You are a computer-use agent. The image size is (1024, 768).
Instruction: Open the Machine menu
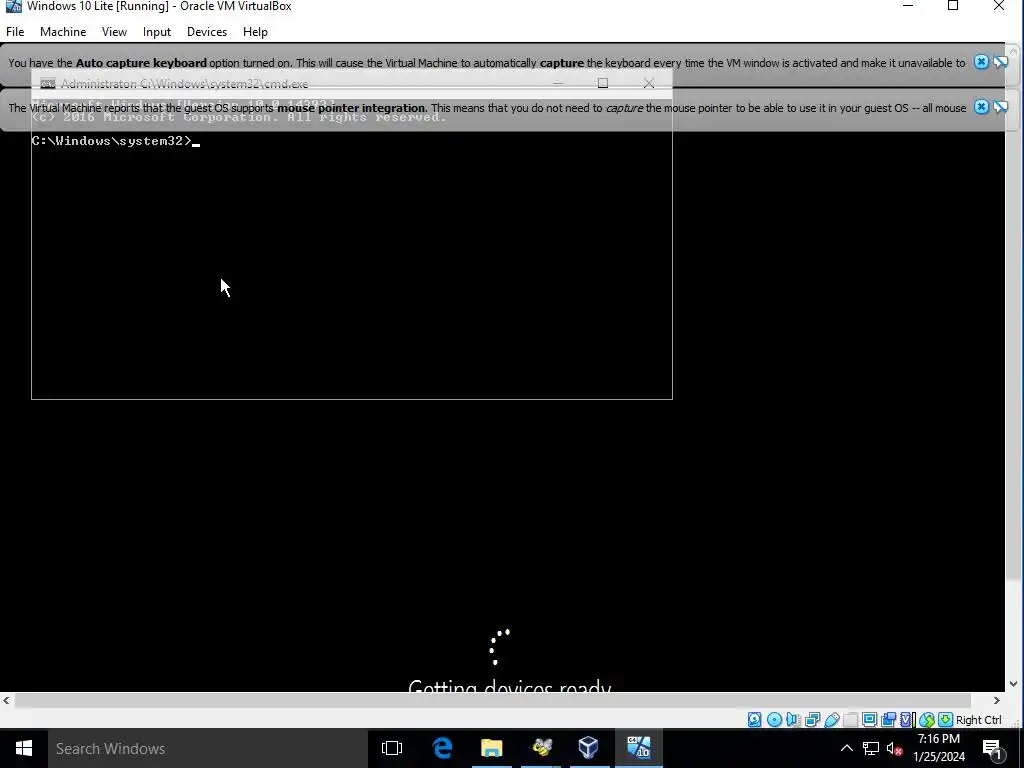tap(63, 31)
